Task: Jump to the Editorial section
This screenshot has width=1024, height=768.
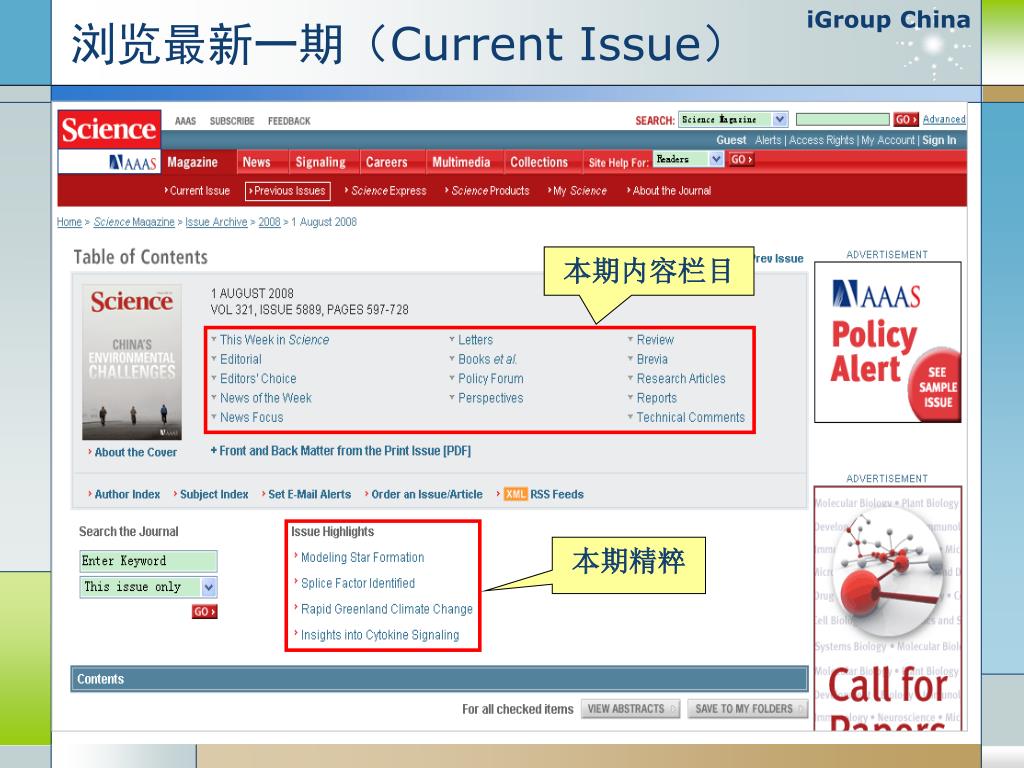Action: pos(240,359)
